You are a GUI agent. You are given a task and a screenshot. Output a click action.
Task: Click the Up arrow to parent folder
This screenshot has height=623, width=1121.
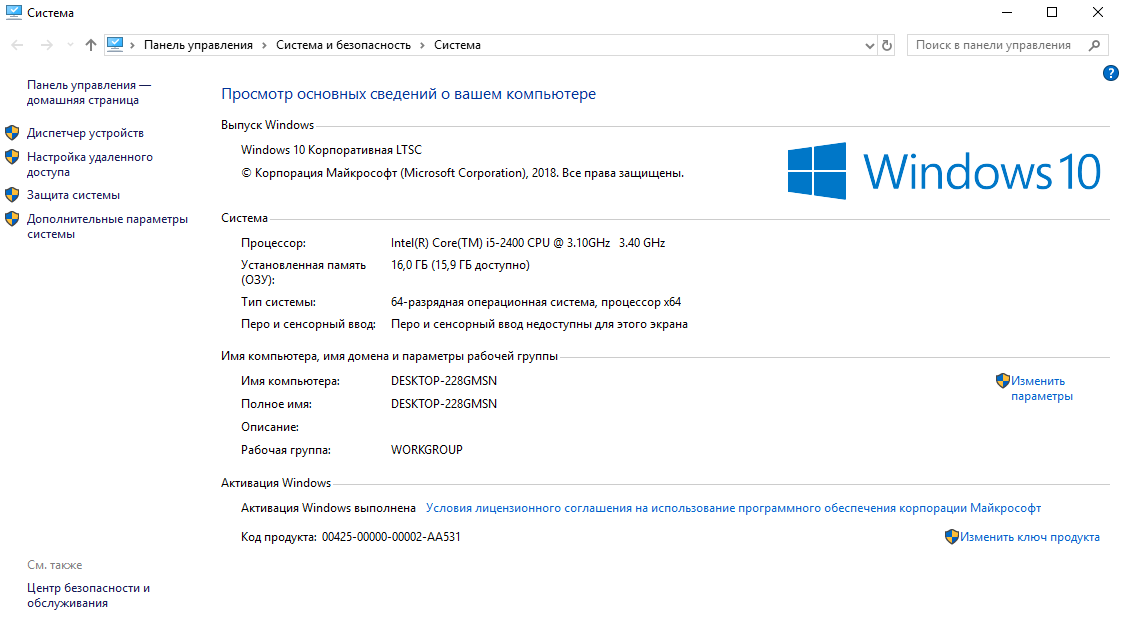click(x=91, y=45)
